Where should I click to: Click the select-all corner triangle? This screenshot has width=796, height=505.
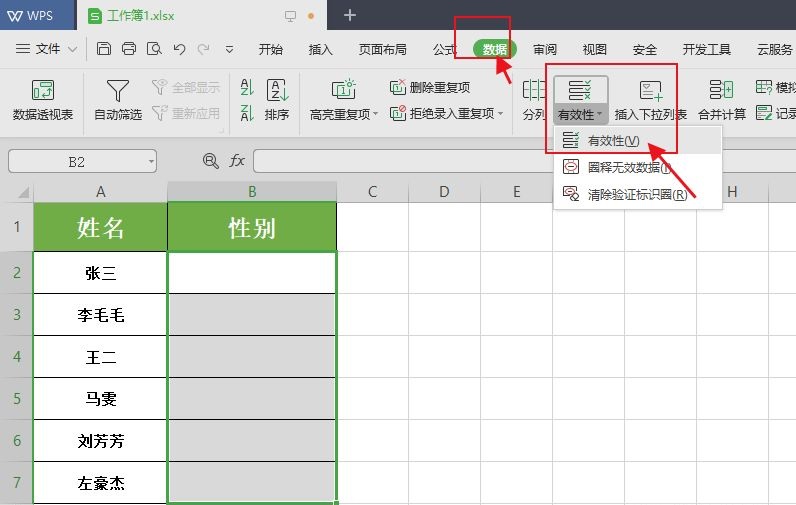click(x=23, y=192)
